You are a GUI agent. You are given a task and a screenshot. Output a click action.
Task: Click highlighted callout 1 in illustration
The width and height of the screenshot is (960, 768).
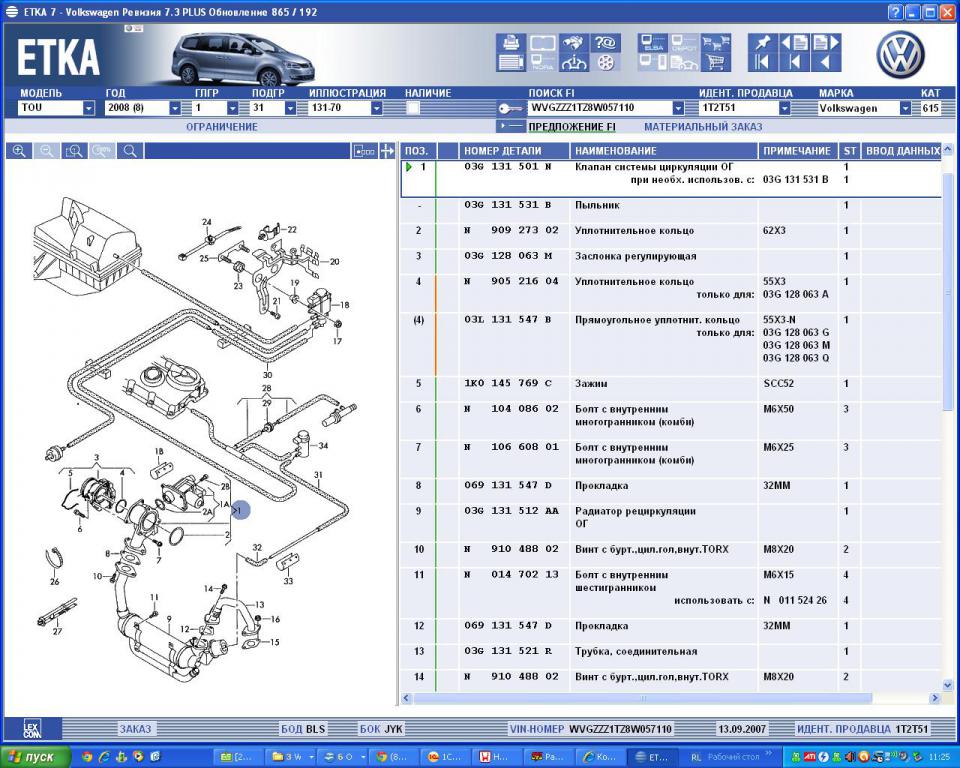click(240, 510)
